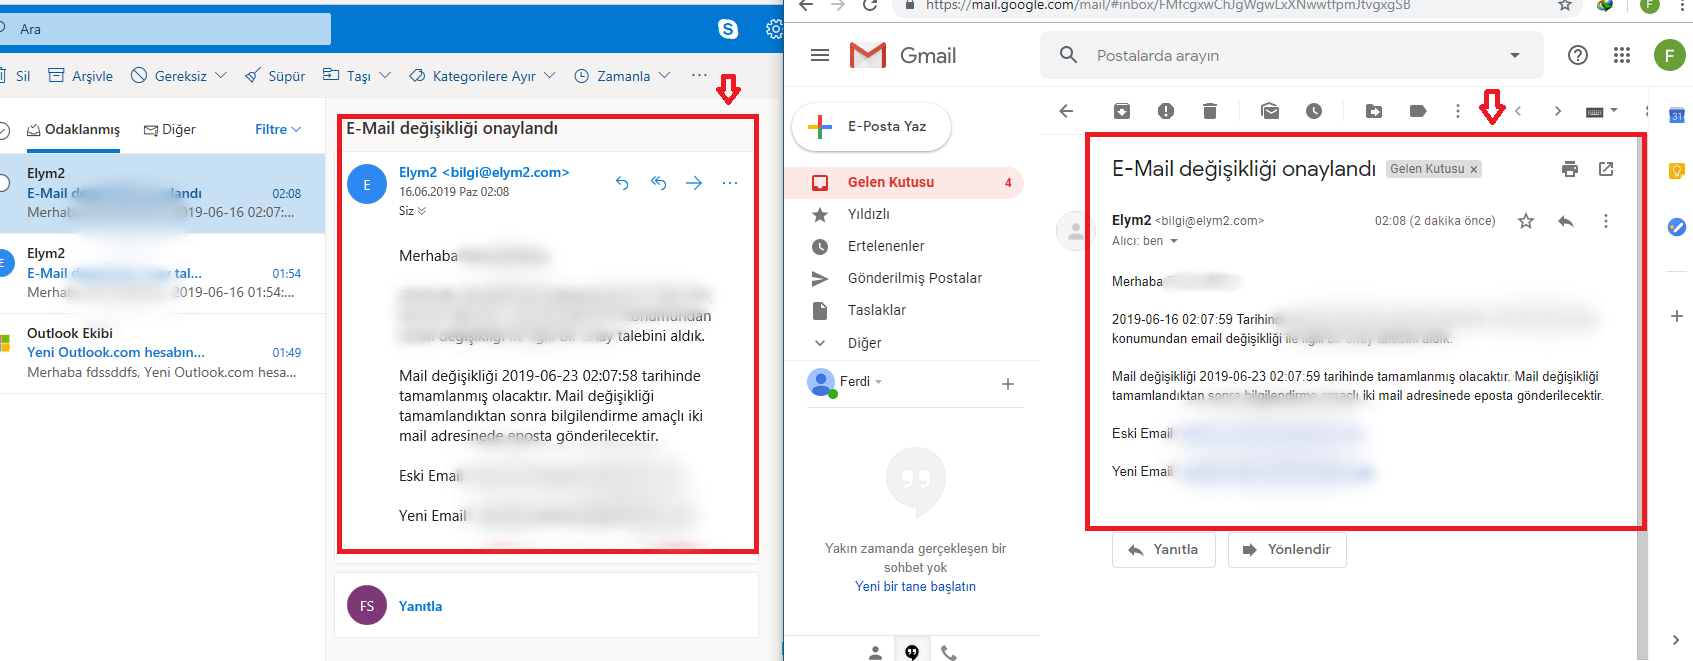Click reply arrow in Outlook reading pane
The image size is (1693, 661).
click(622, 183)
